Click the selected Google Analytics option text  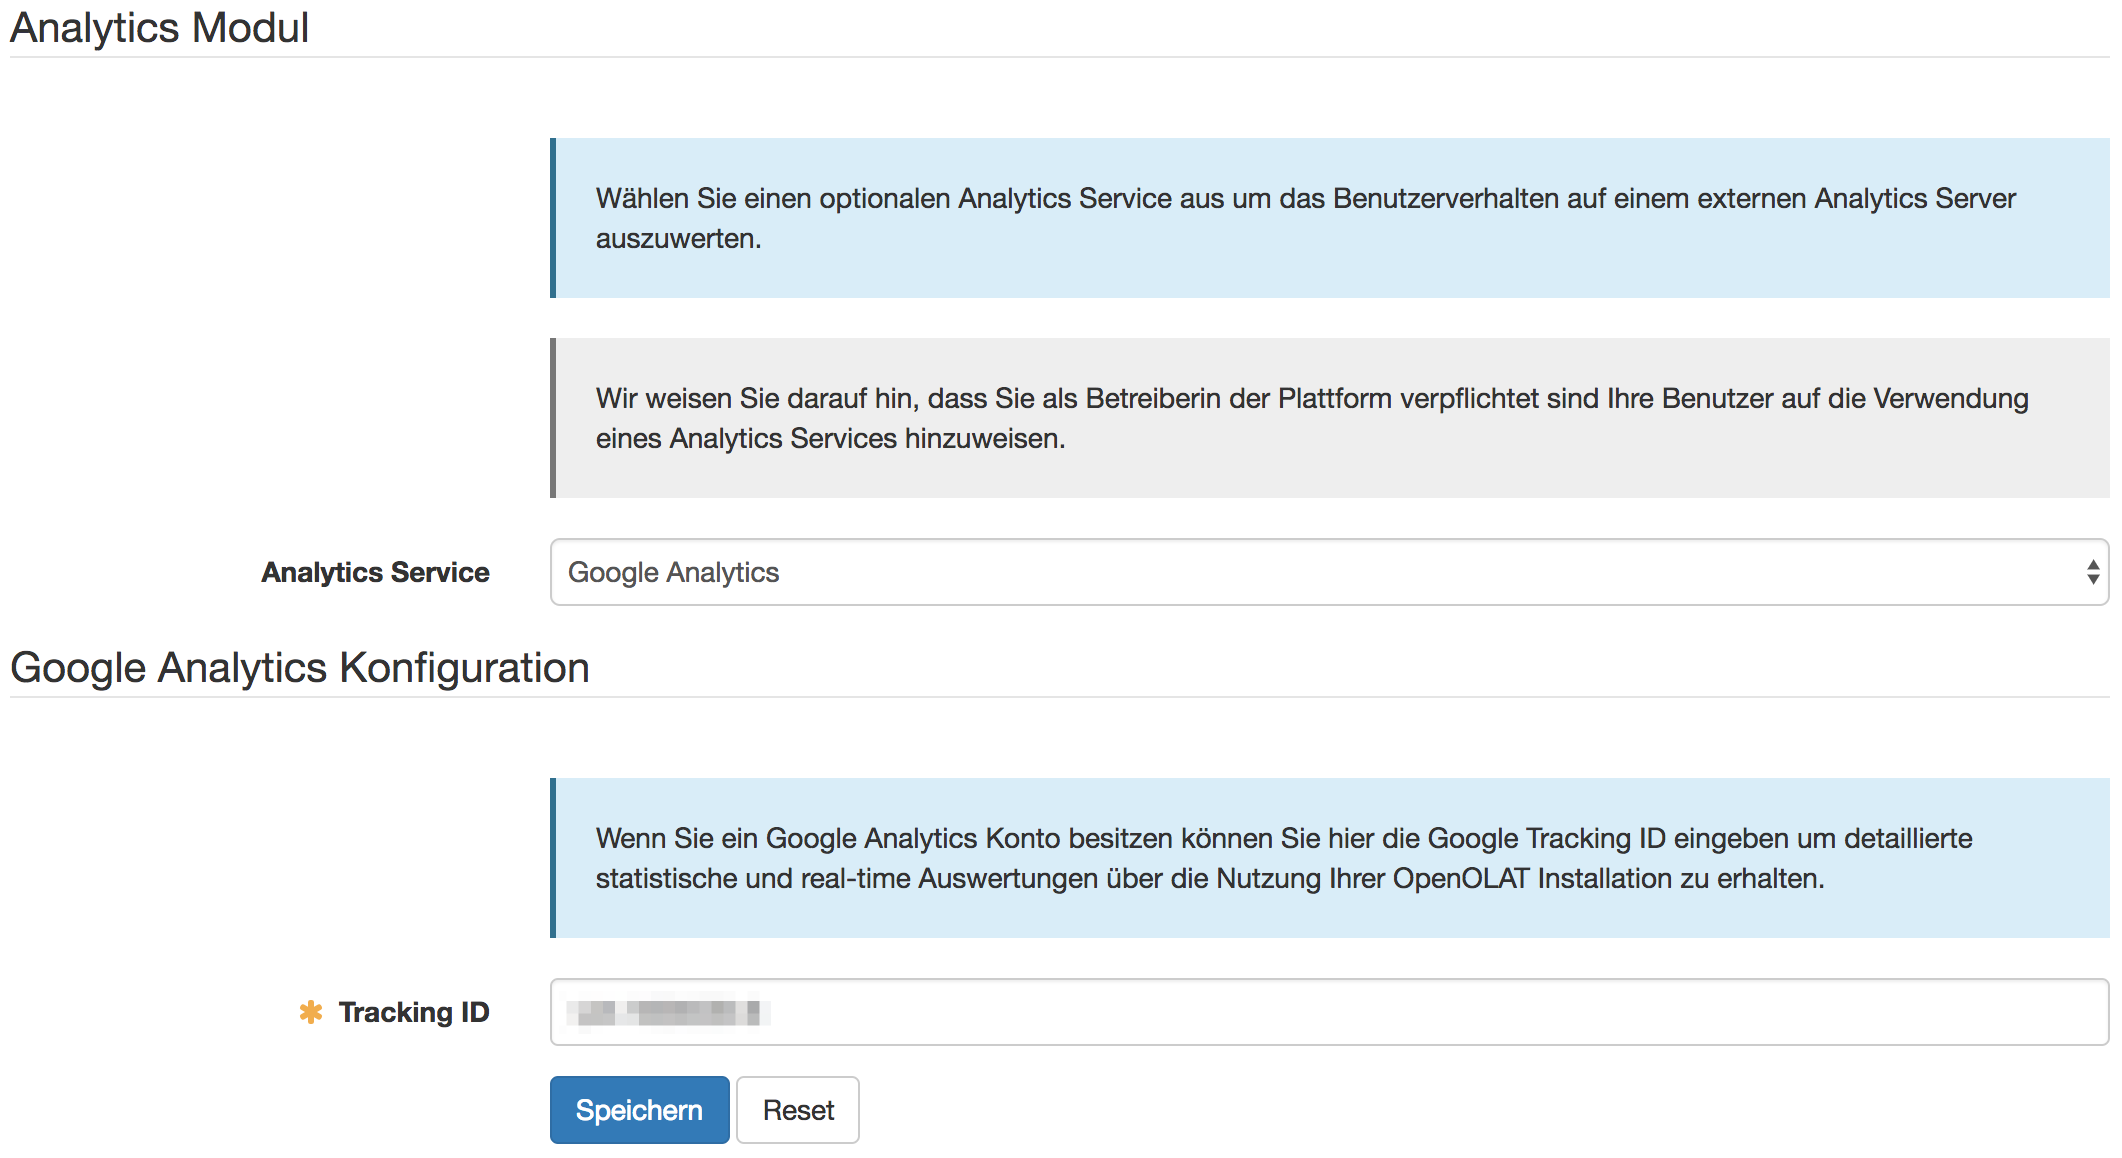(673, 572)
